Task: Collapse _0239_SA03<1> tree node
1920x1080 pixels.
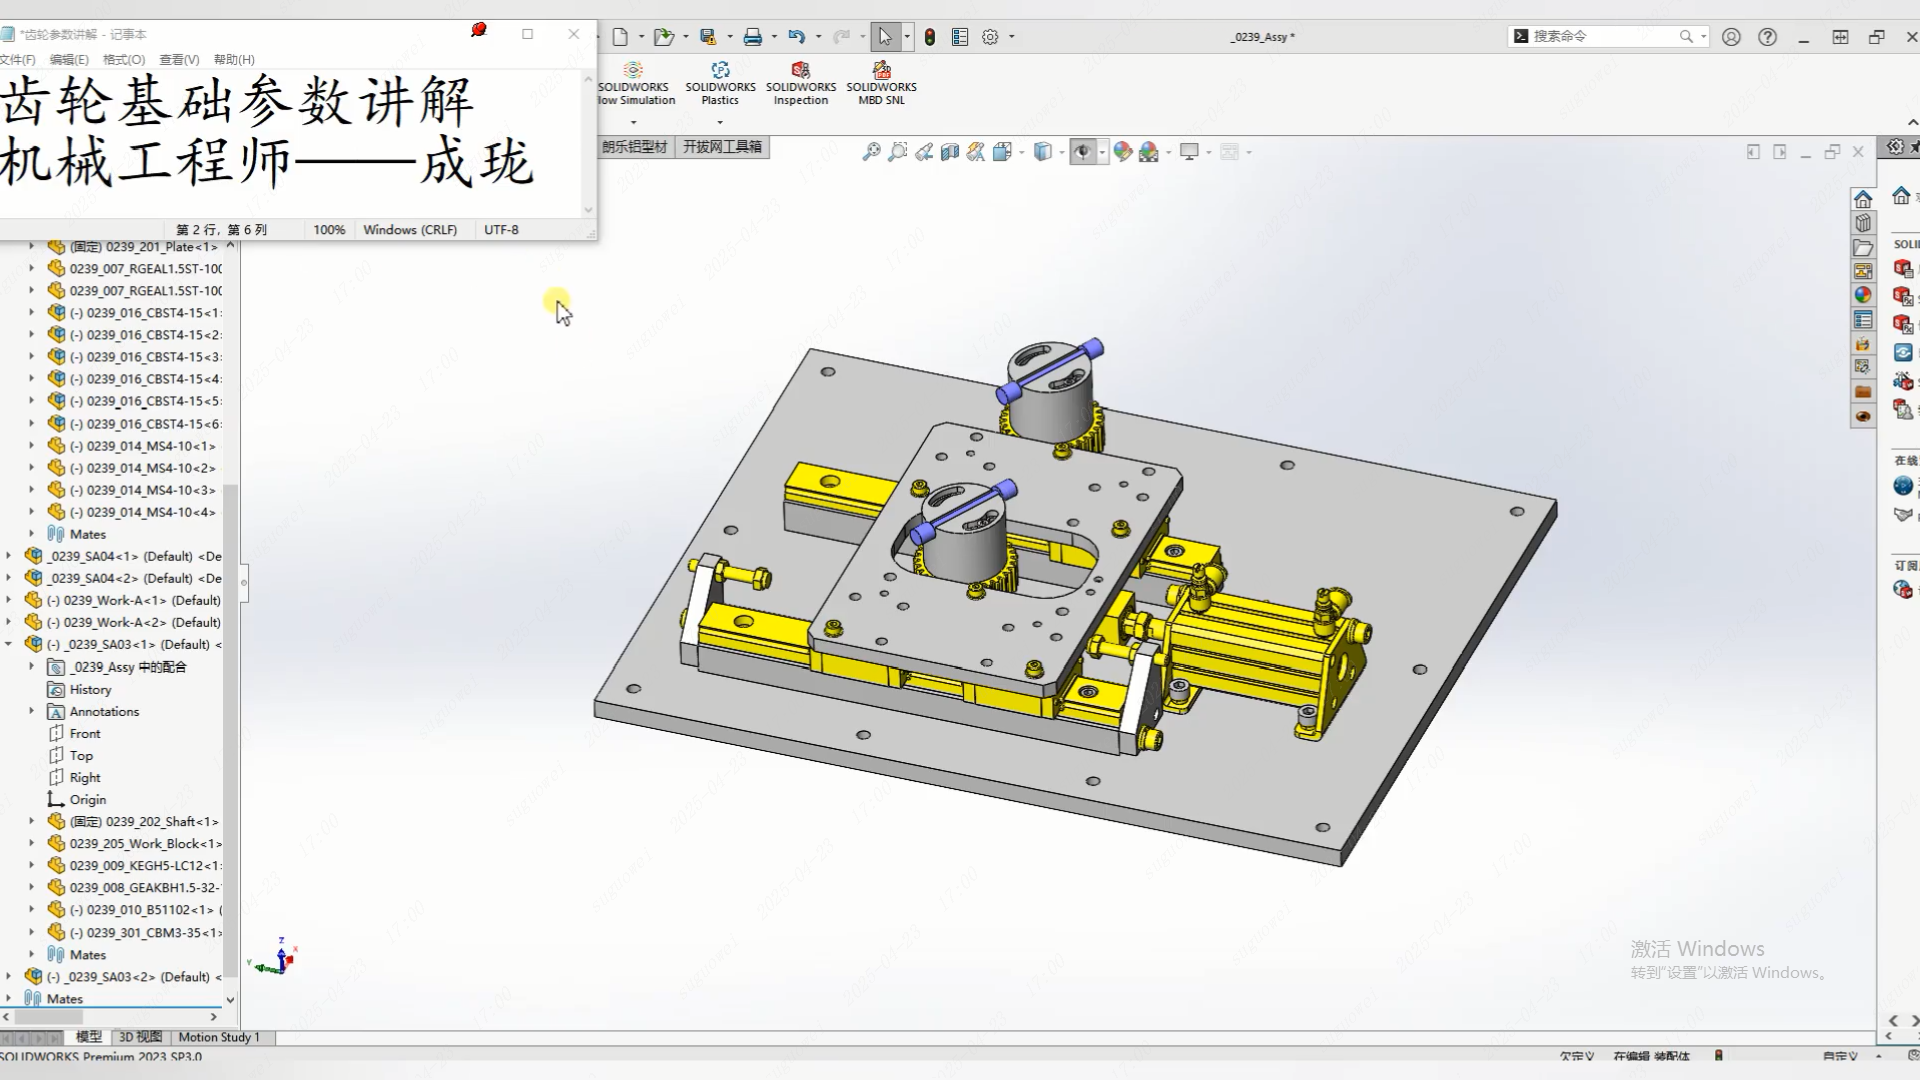Action: click(9, 645)
